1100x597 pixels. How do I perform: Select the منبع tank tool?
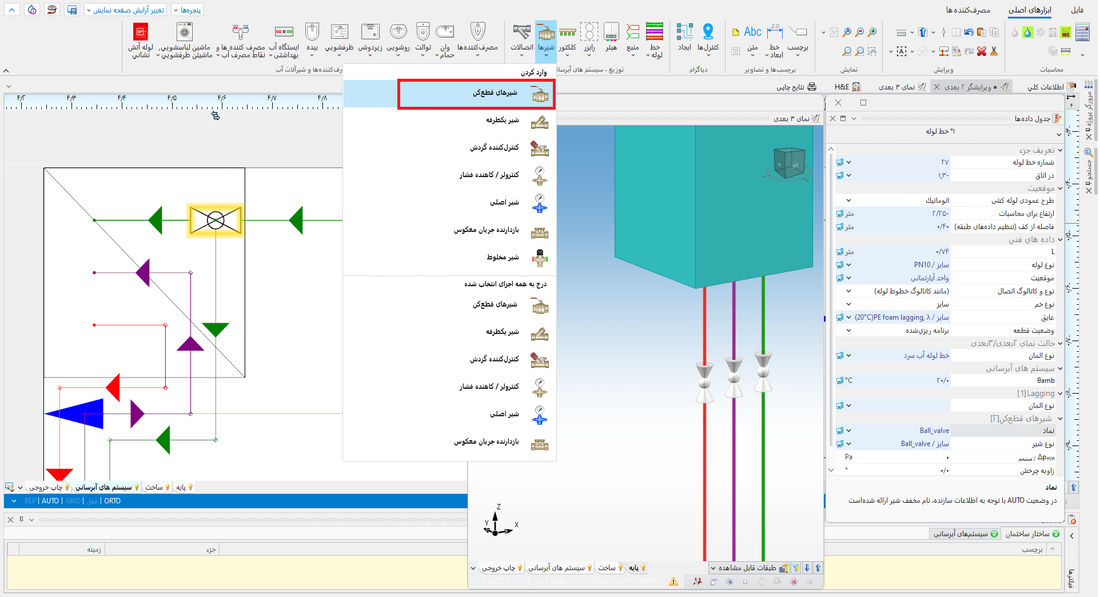pos(633,38)
